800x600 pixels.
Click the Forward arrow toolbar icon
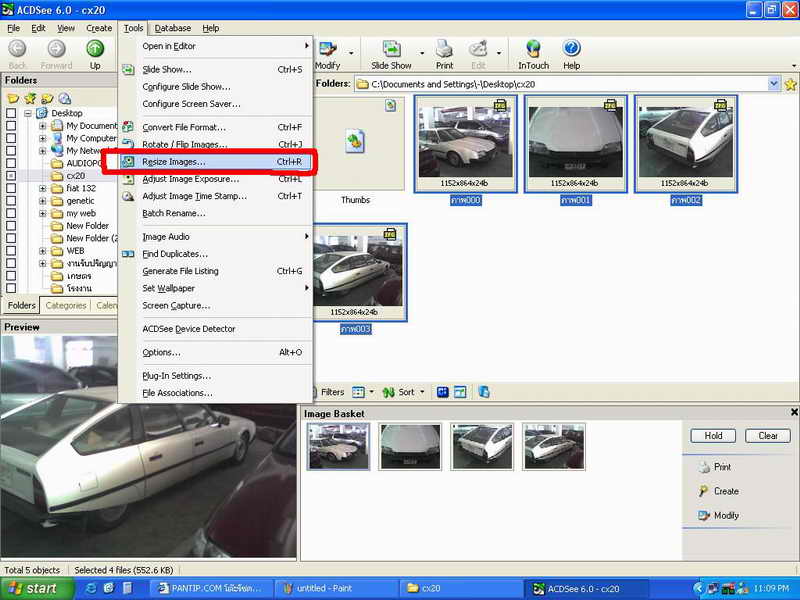pyautogui.click(x=56, y=49)
